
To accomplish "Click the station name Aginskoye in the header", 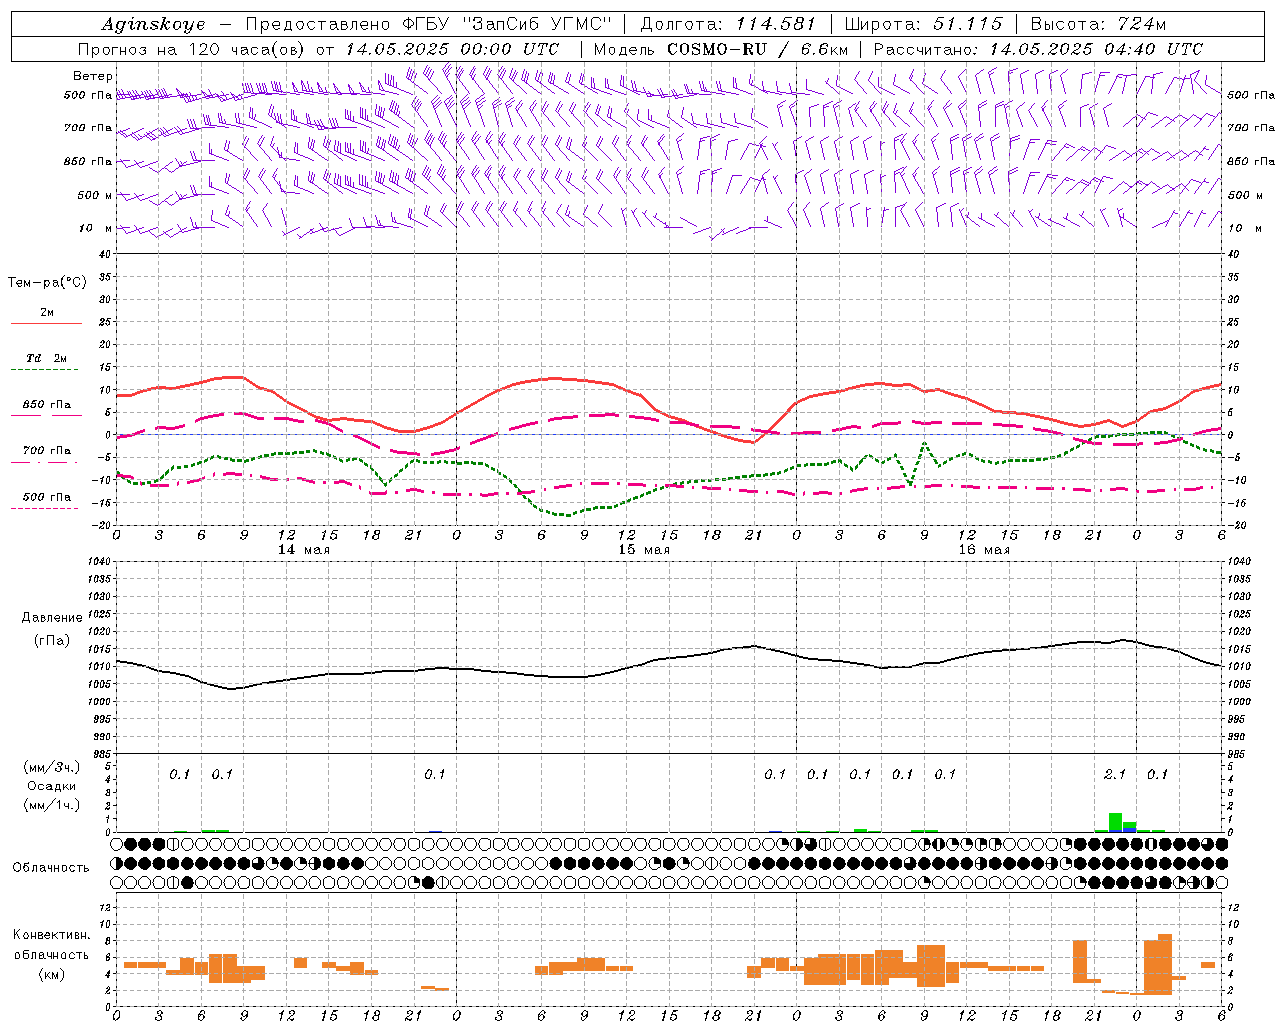I will tap(153, 25).
